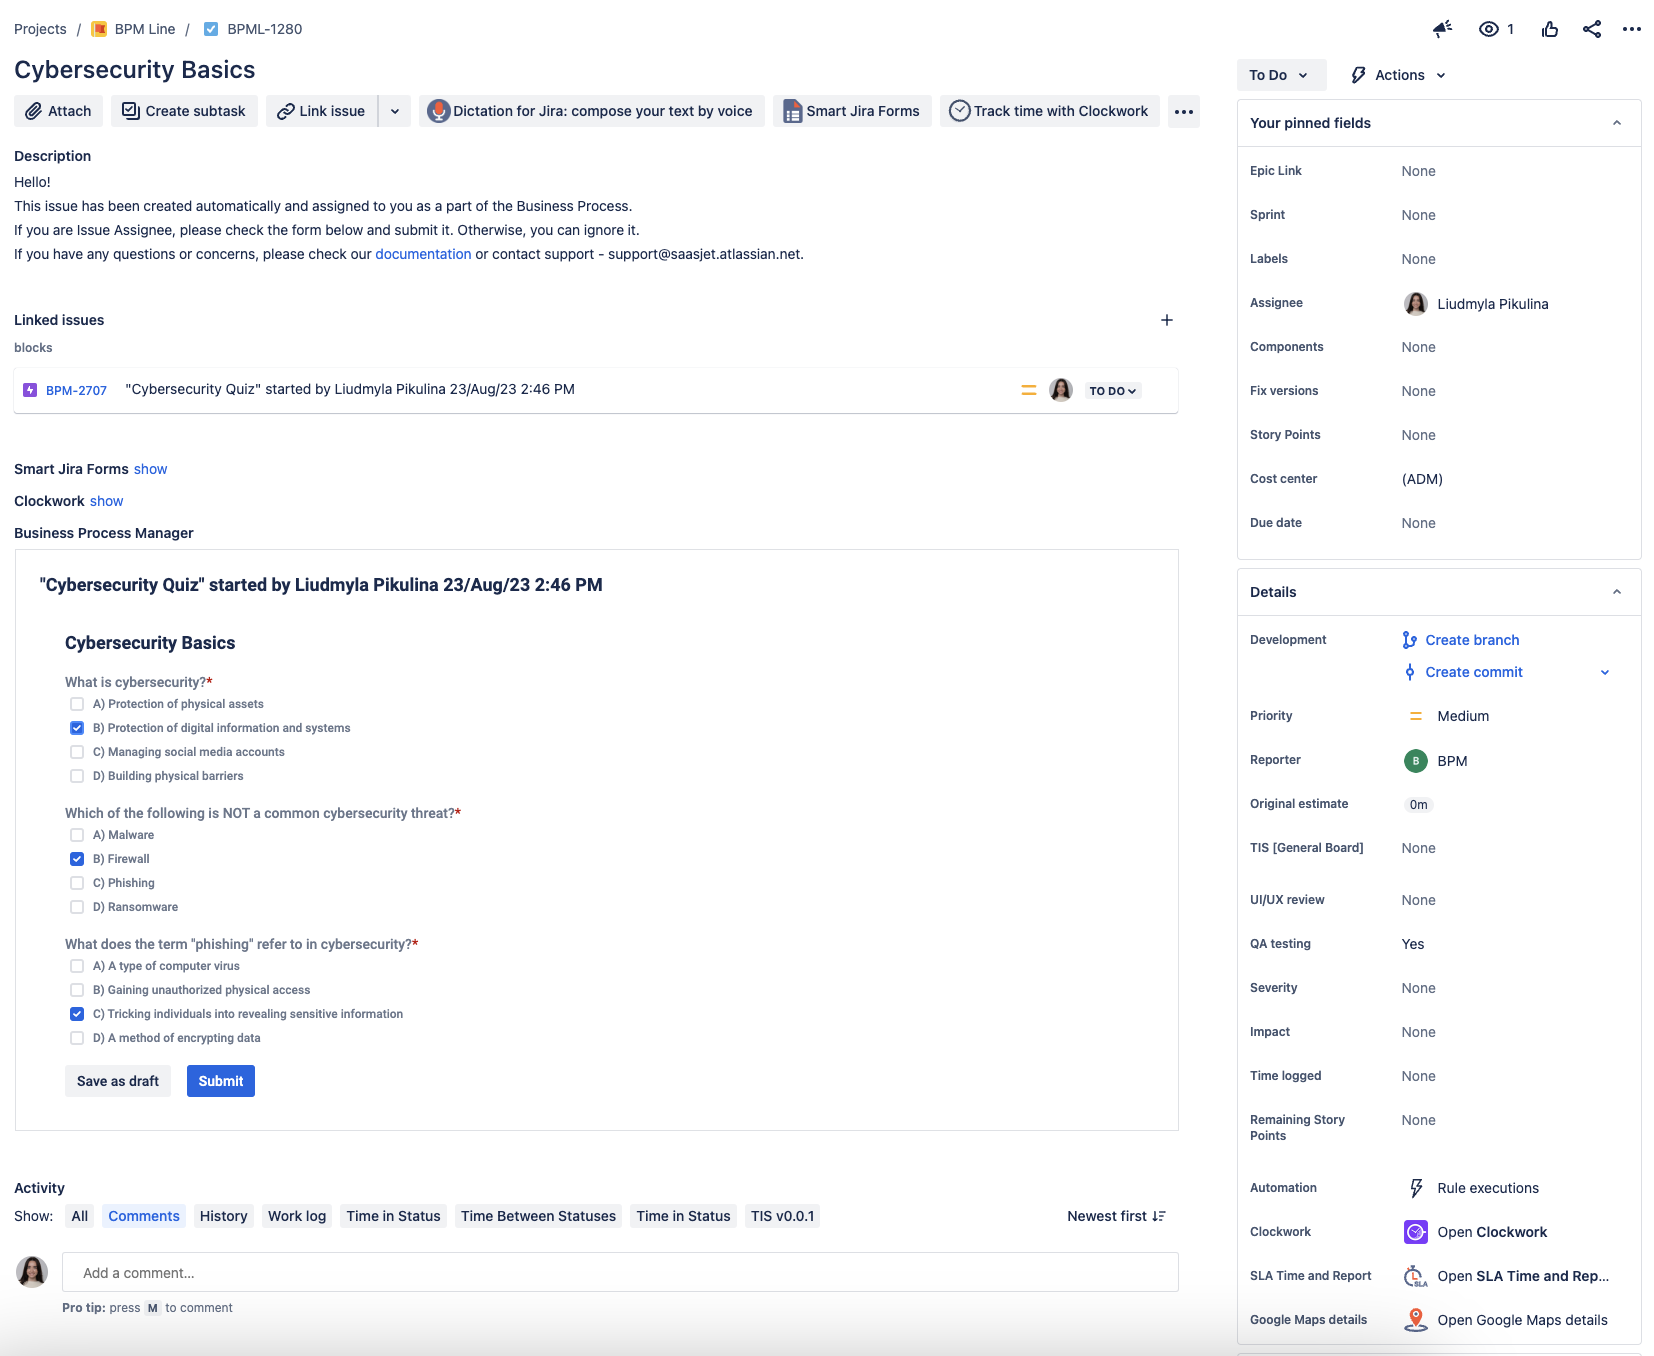This screenshot has height=1356, width=1654.
Task: Click the share icon
Action: pyautogui.click(x=1592, y=29)
